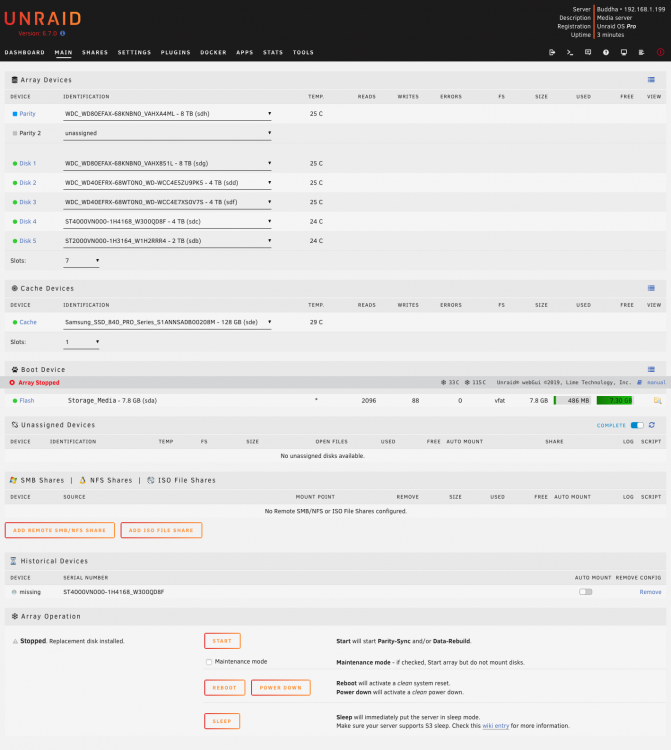Open the Plugins tab
The height and width of the screenshot is (750, 671).
point(176,53)
